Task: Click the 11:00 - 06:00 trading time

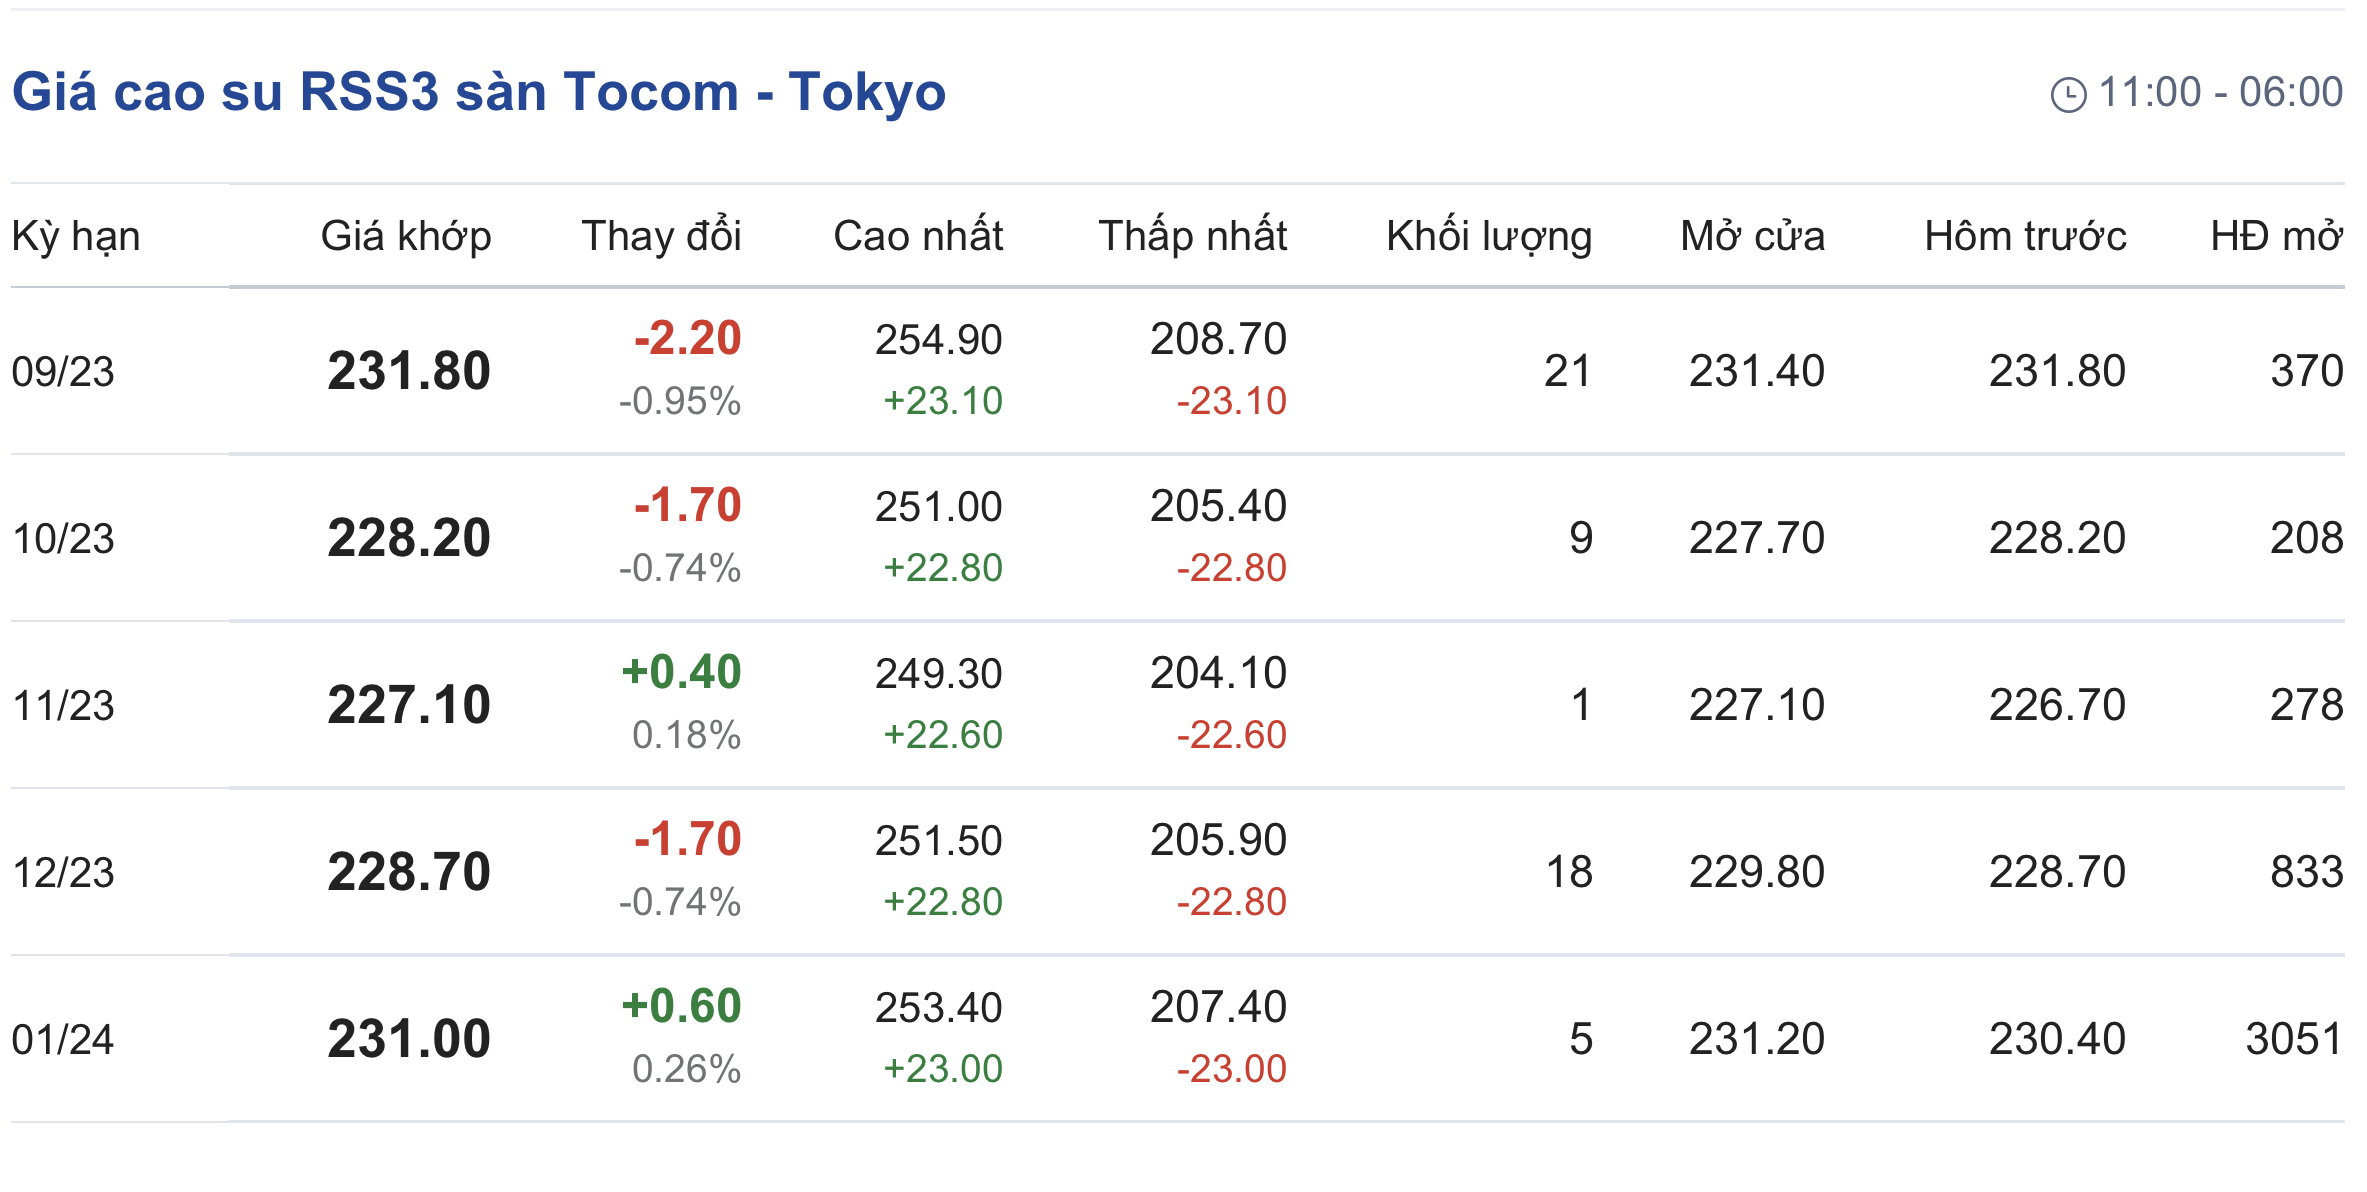Action: [x=2220, y=92]
